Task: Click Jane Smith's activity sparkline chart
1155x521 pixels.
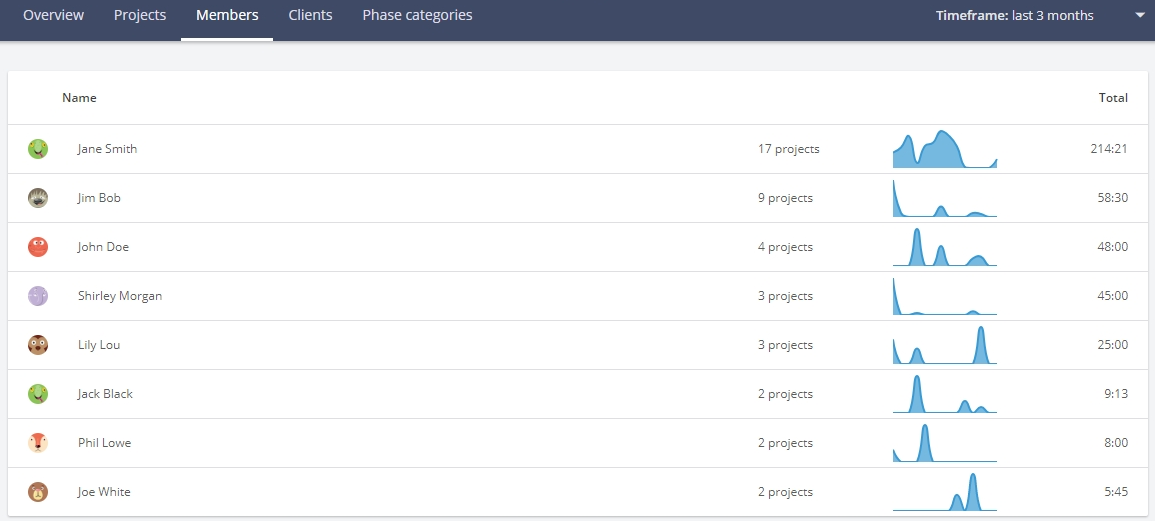Action: point(945,149)
